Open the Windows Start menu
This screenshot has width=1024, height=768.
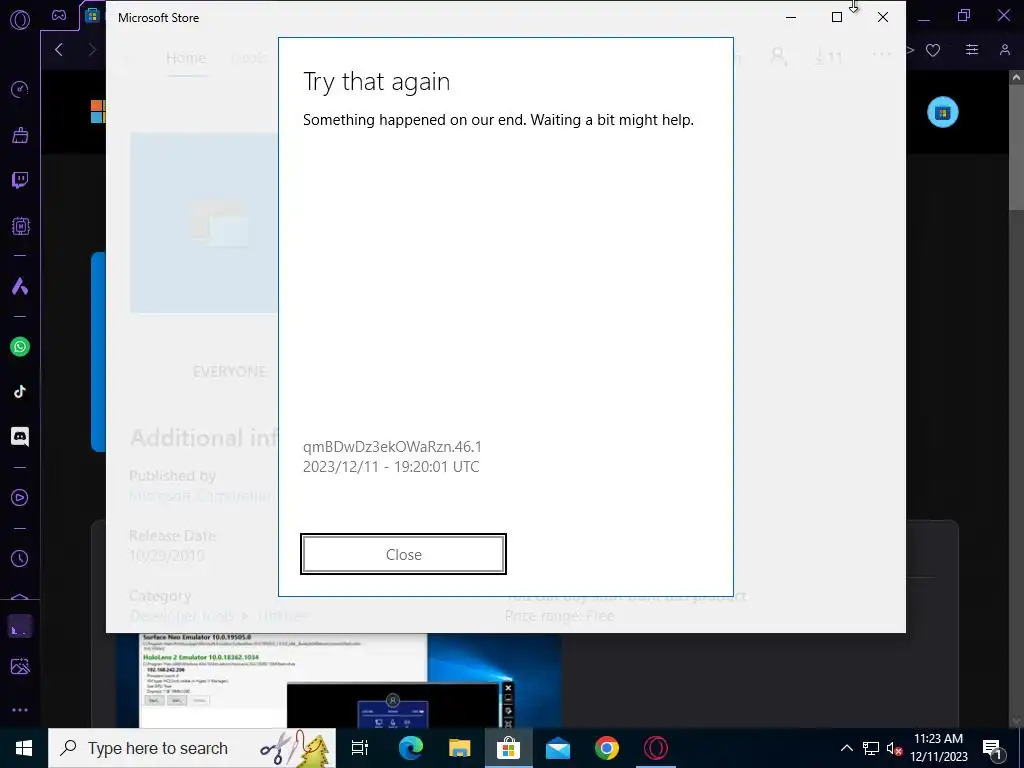24,748
